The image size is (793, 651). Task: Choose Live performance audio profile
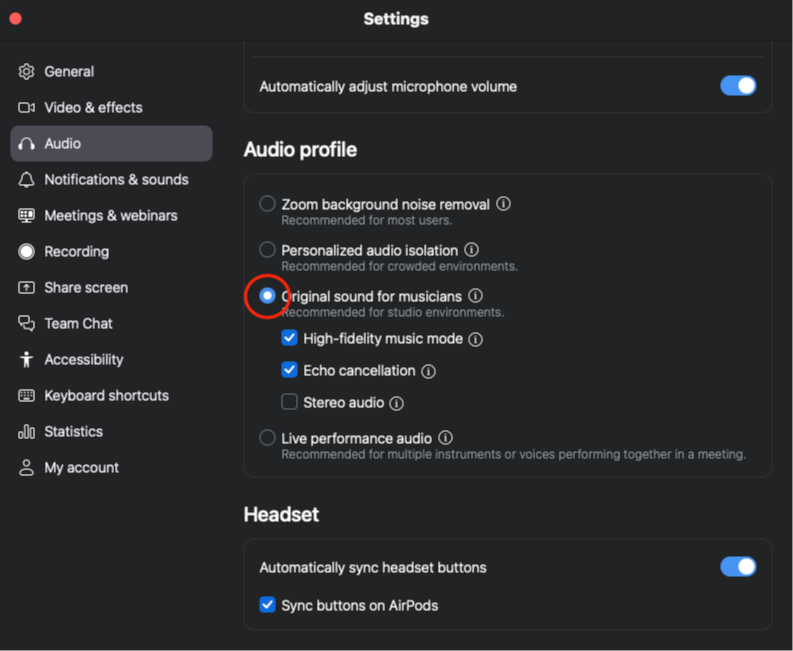267,438
